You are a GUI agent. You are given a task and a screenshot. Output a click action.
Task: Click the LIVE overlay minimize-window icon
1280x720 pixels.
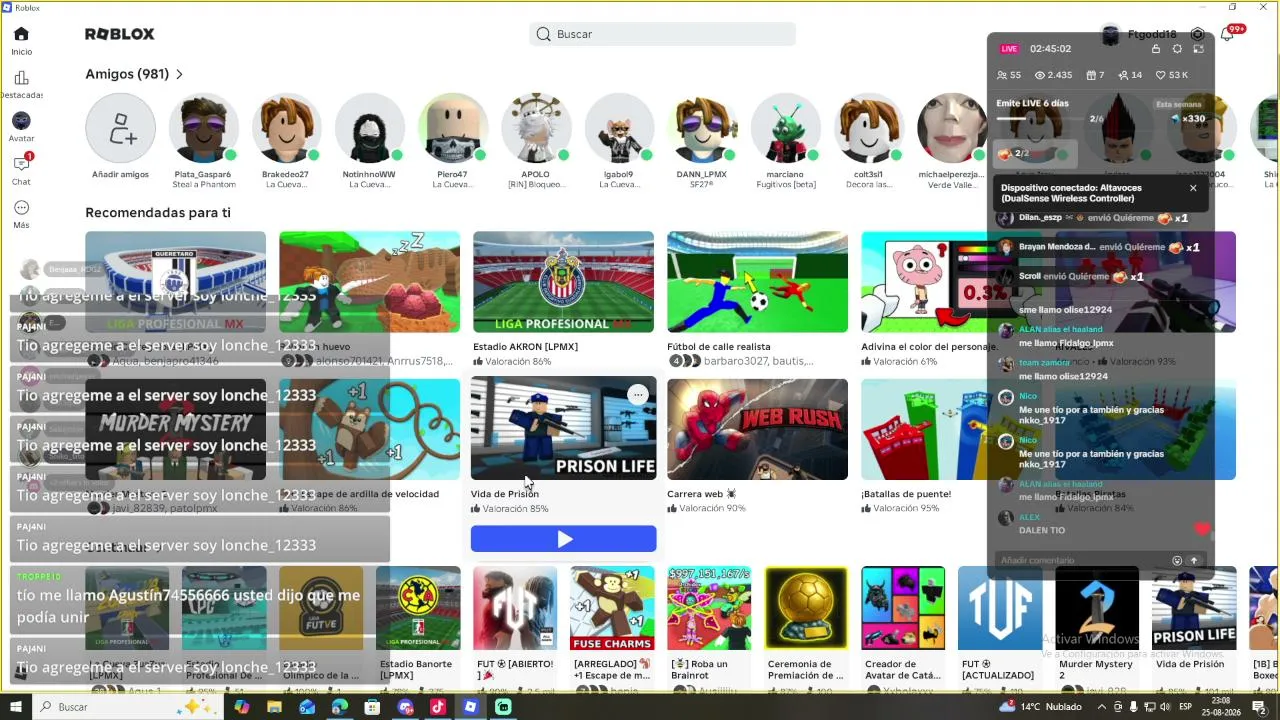point(1198,49)
